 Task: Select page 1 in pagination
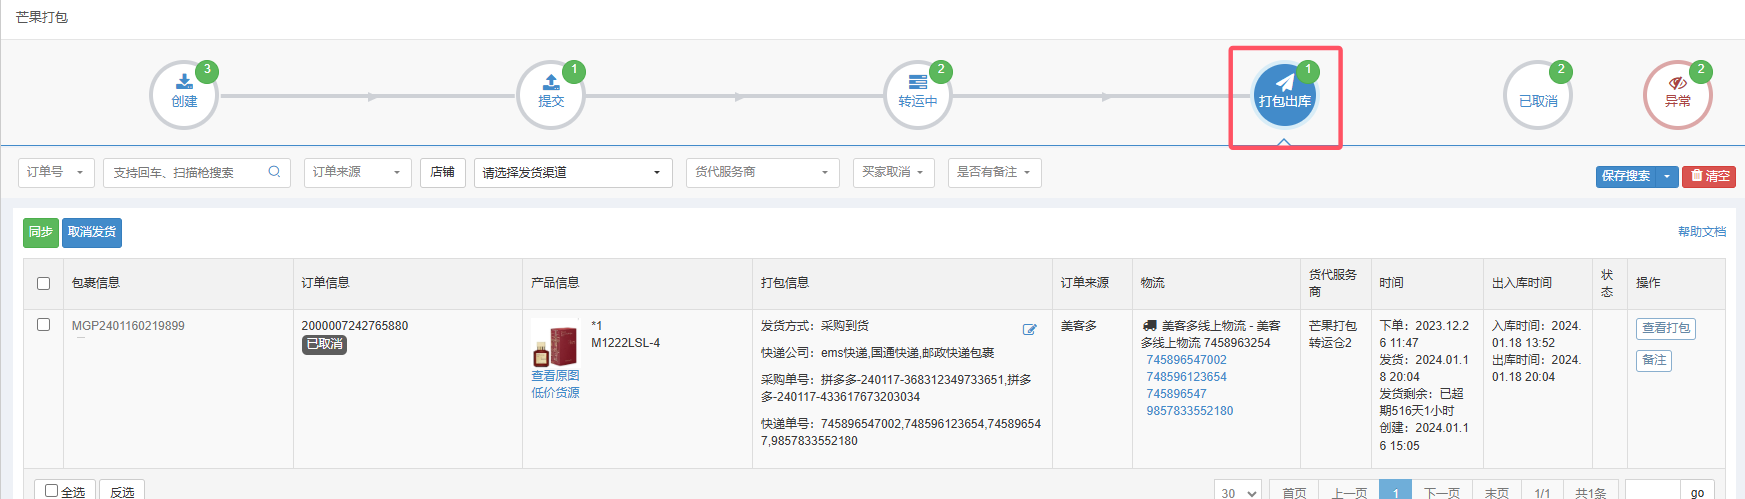point(1395,492)
